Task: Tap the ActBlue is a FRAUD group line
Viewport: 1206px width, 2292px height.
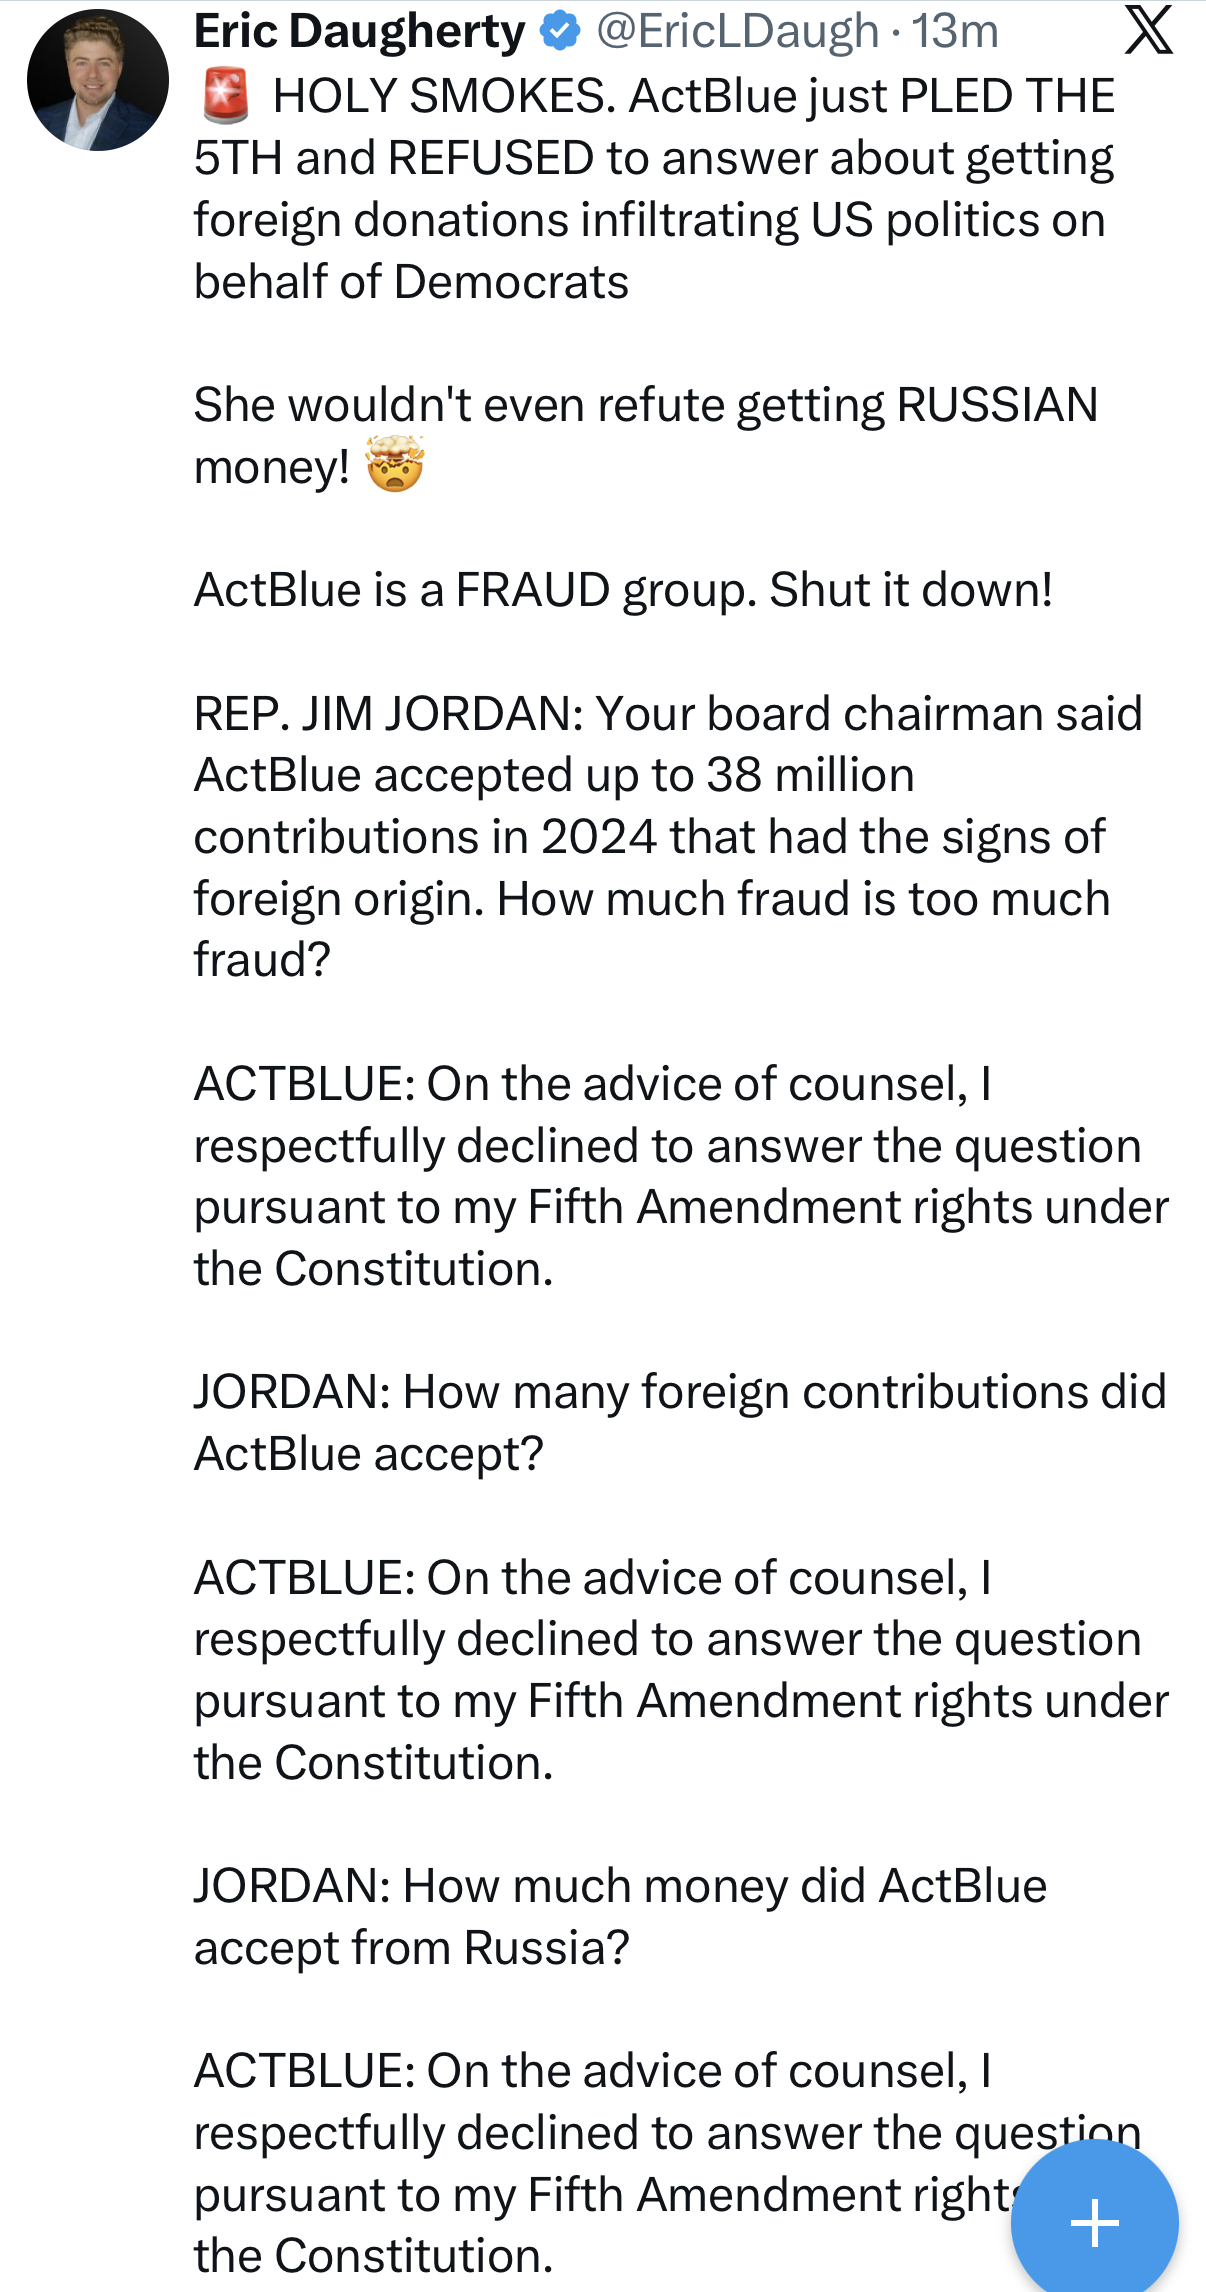Action: tap(623, 590)
